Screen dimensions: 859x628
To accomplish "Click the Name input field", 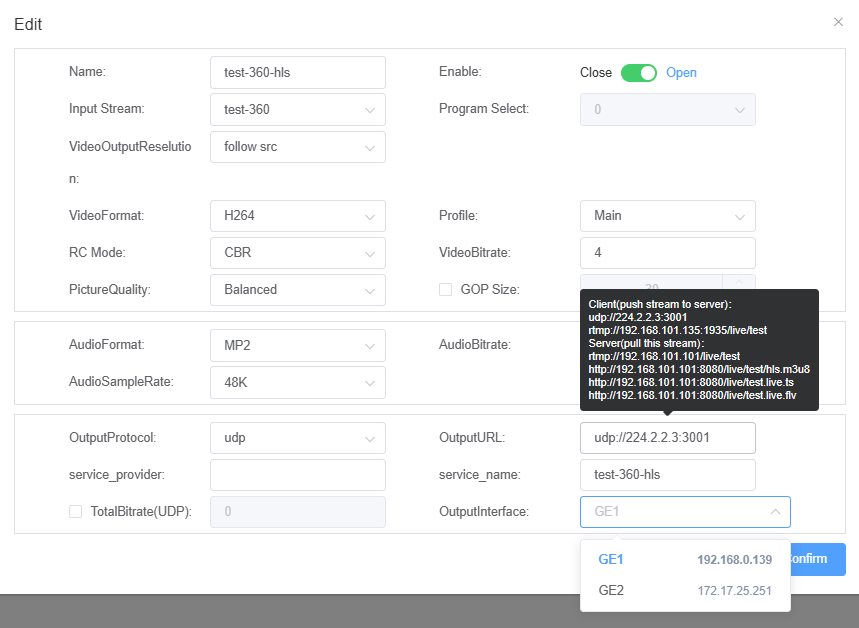I will coord(297,72).
